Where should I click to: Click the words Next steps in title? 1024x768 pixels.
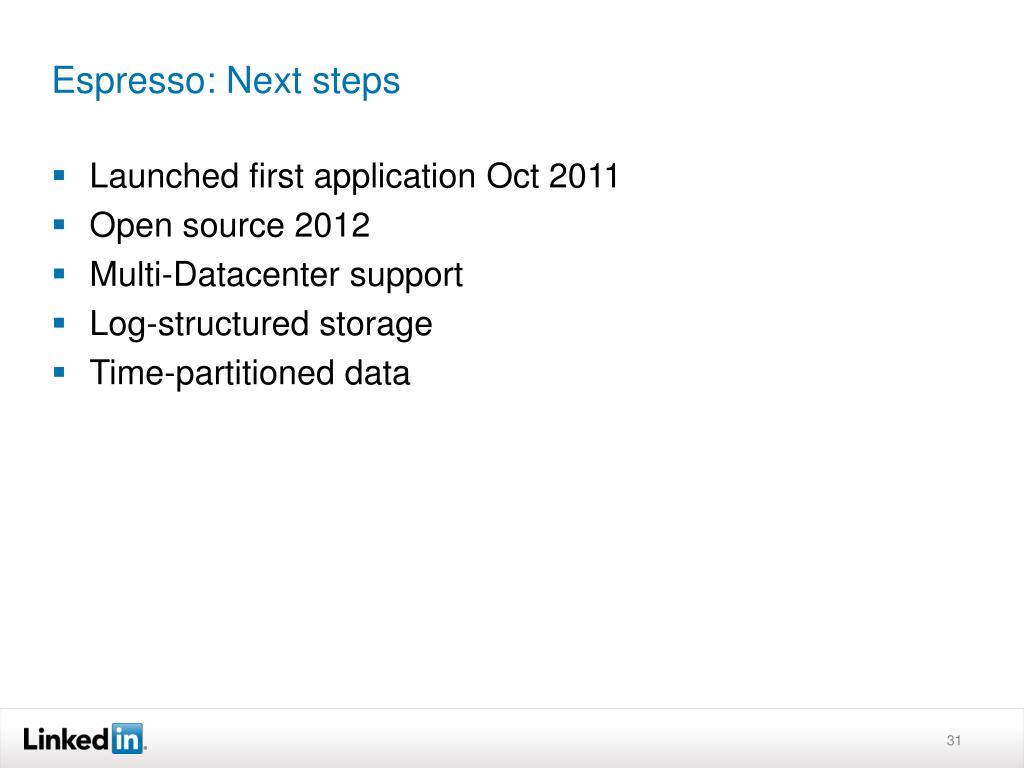(313, 81)
